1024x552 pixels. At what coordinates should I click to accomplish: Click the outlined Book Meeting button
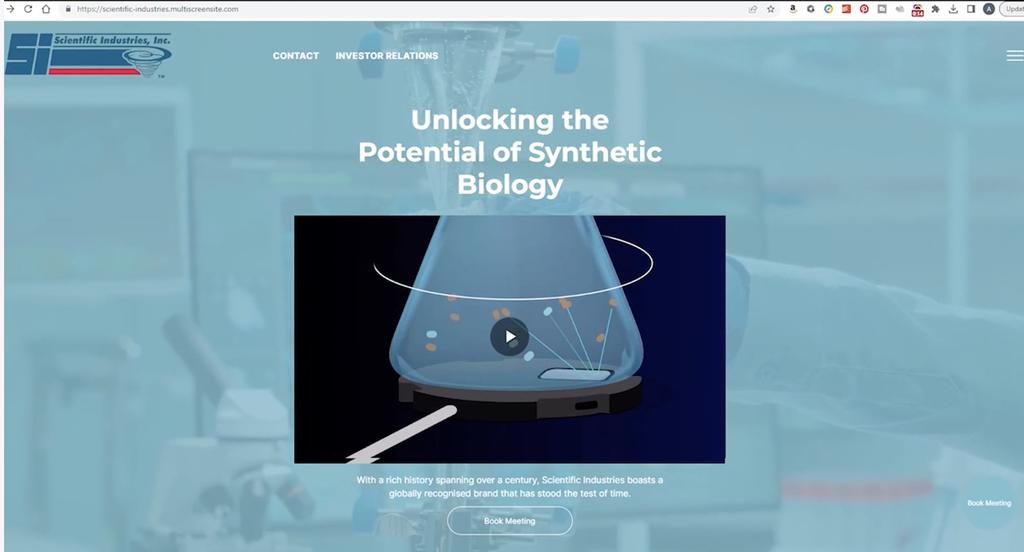(509, 521)
